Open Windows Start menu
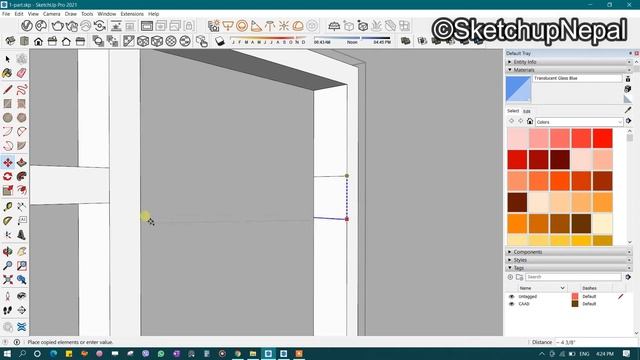 7,353
